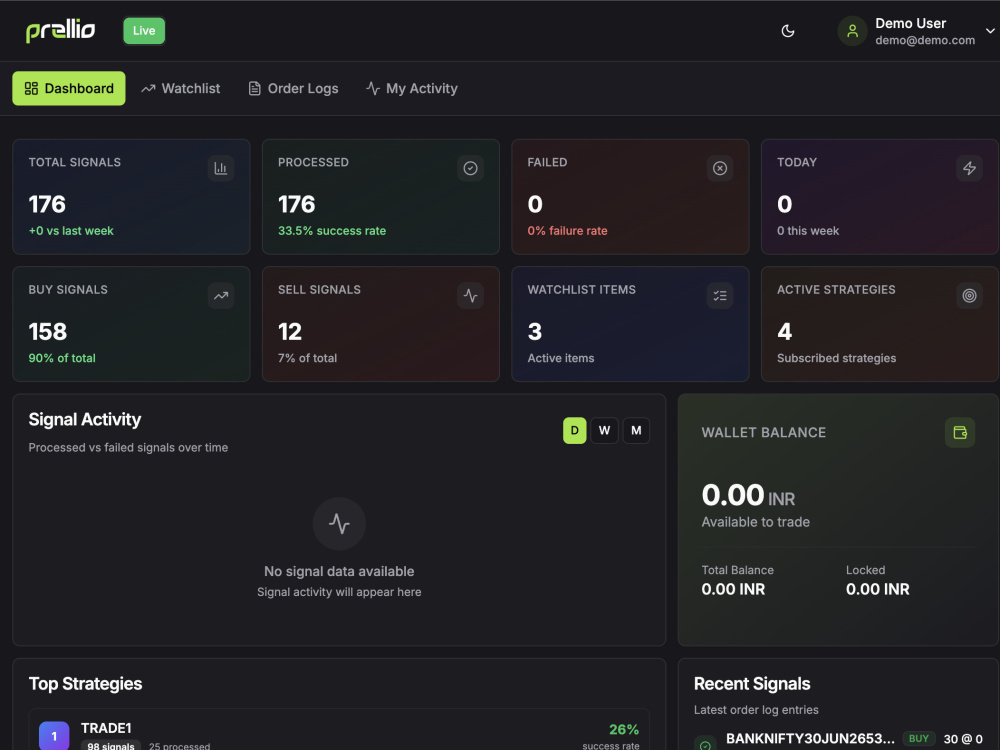The width and height of the screenshot is (1000, 750).
Task: Toggle dark mode moon icon
Action: [788, 31]
